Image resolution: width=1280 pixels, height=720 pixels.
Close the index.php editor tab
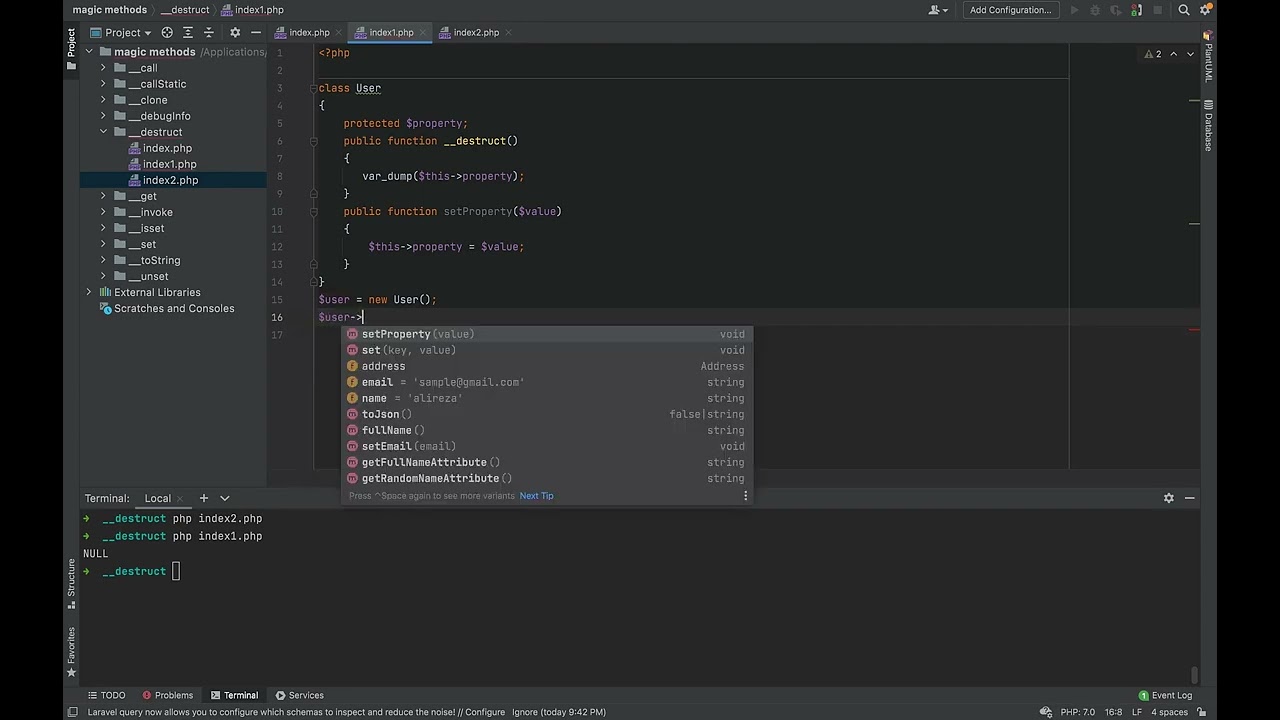(x=340, y=32)
